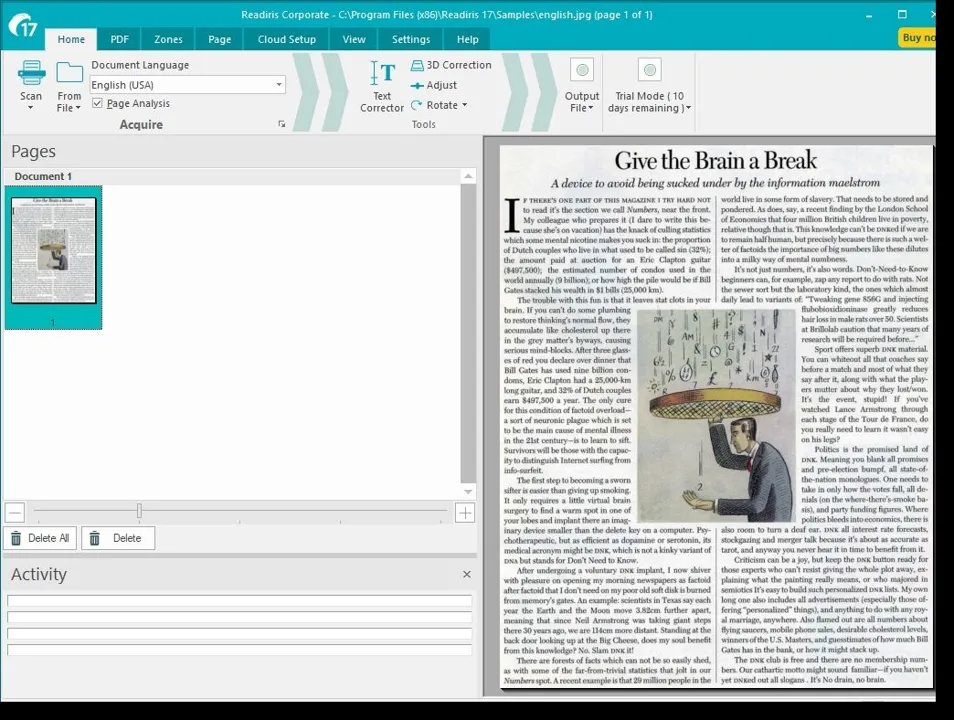Viewport: 954px width, 720px height.
Task: Click Pages panel scroll down arrow
Action: pyautogui.click(x=468, y=491)
